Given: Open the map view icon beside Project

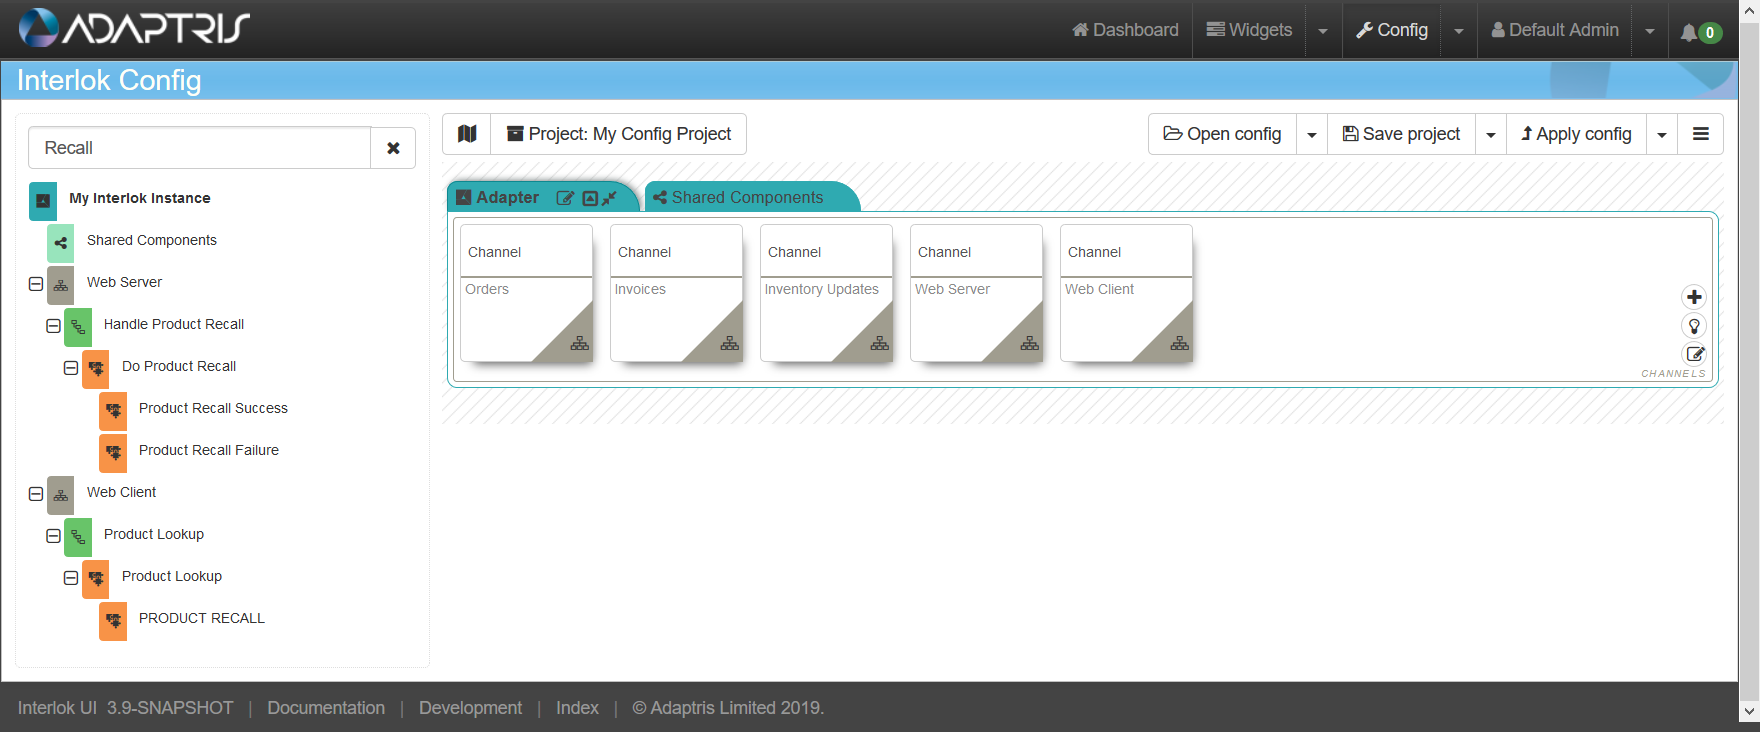Looking at the screenshot, I should pyautogui.click(x=467, y=134).
